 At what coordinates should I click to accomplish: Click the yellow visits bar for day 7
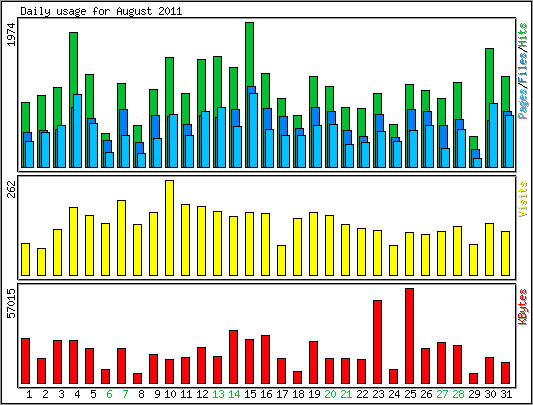point(121,238)
